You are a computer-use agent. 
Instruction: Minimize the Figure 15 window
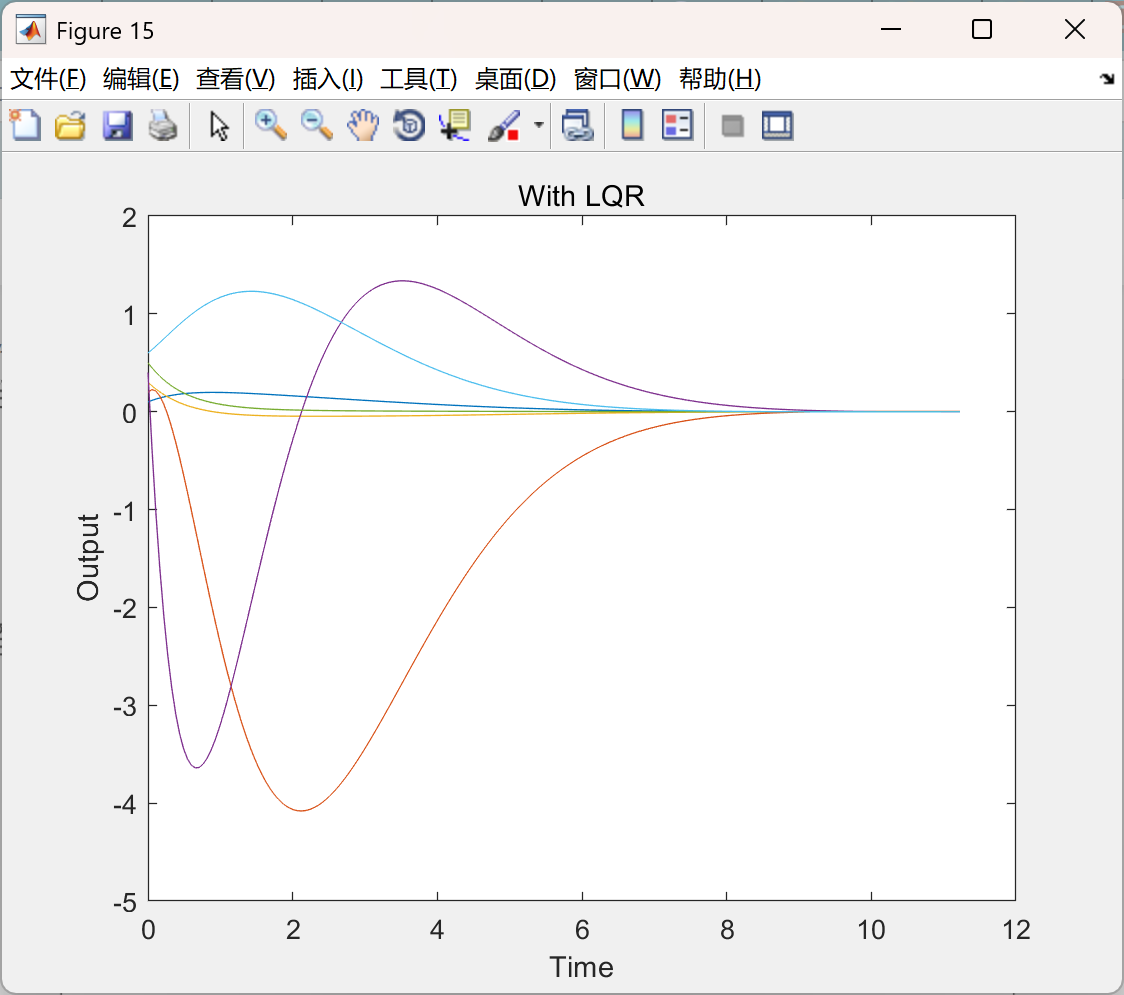click(890, 29)
